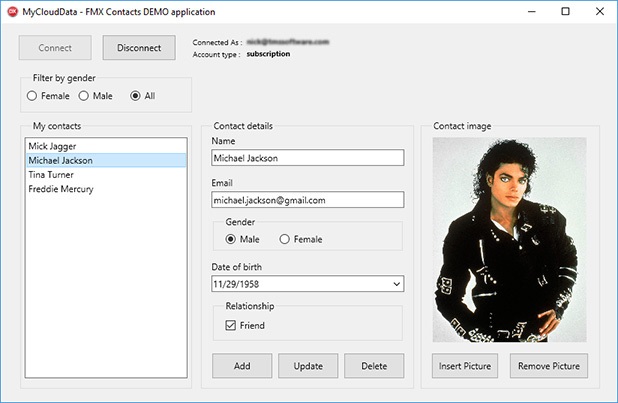Update the selected contact
Viewport: 618px width, 403px height.
coord(308,366)
